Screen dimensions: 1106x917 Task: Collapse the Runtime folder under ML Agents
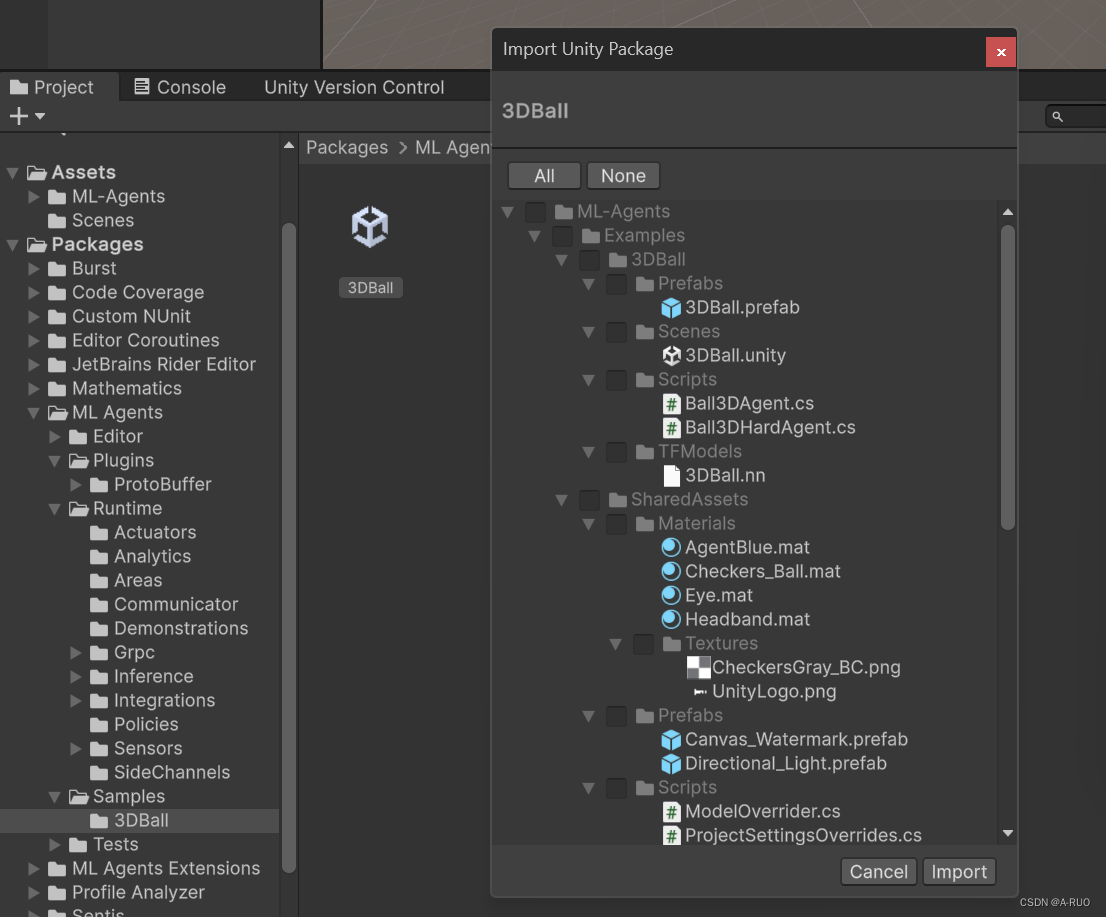pyautogui.click(x=56, y=508)
